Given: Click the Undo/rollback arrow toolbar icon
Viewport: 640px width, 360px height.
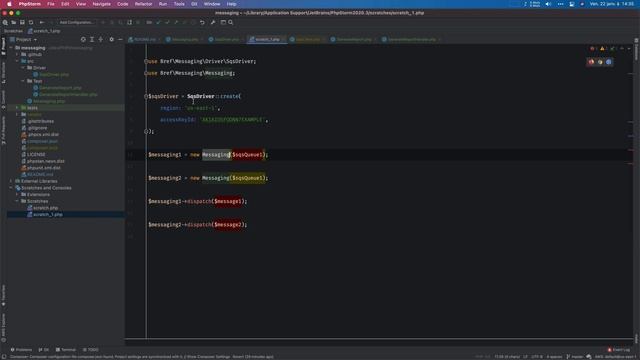Looking at the screenshot, I should tap(202, 22).
